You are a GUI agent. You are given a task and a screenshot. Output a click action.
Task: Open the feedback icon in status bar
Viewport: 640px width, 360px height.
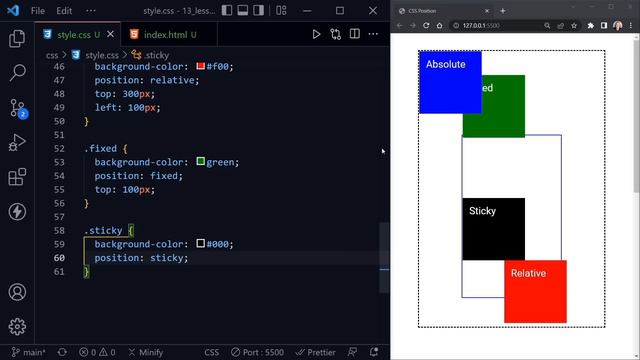click(x=352, y=352)
